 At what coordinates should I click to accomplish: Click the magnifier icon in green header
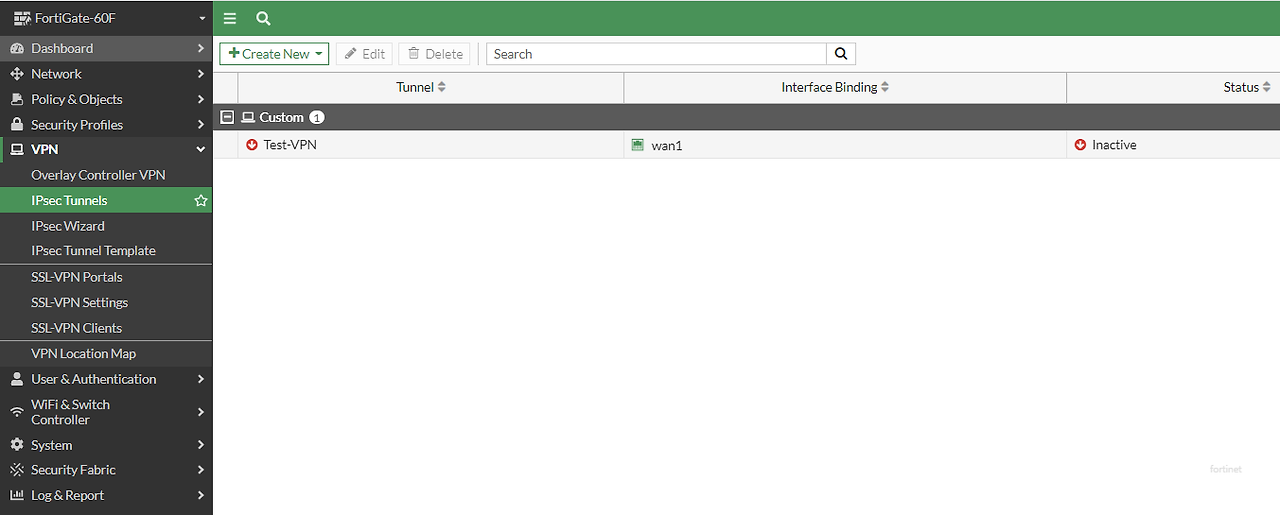coord(263,18)
